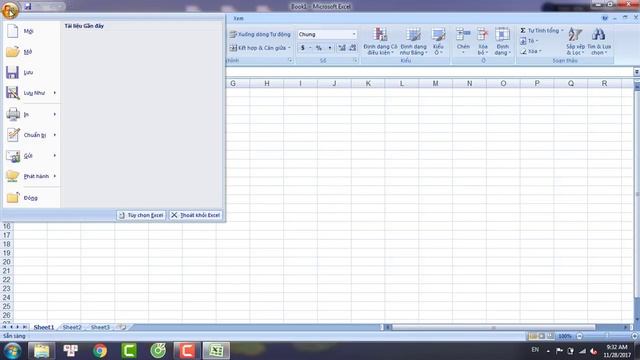Click Thoát khỏi Excel exit button
The image size is (640, 360).
[196, 215]
